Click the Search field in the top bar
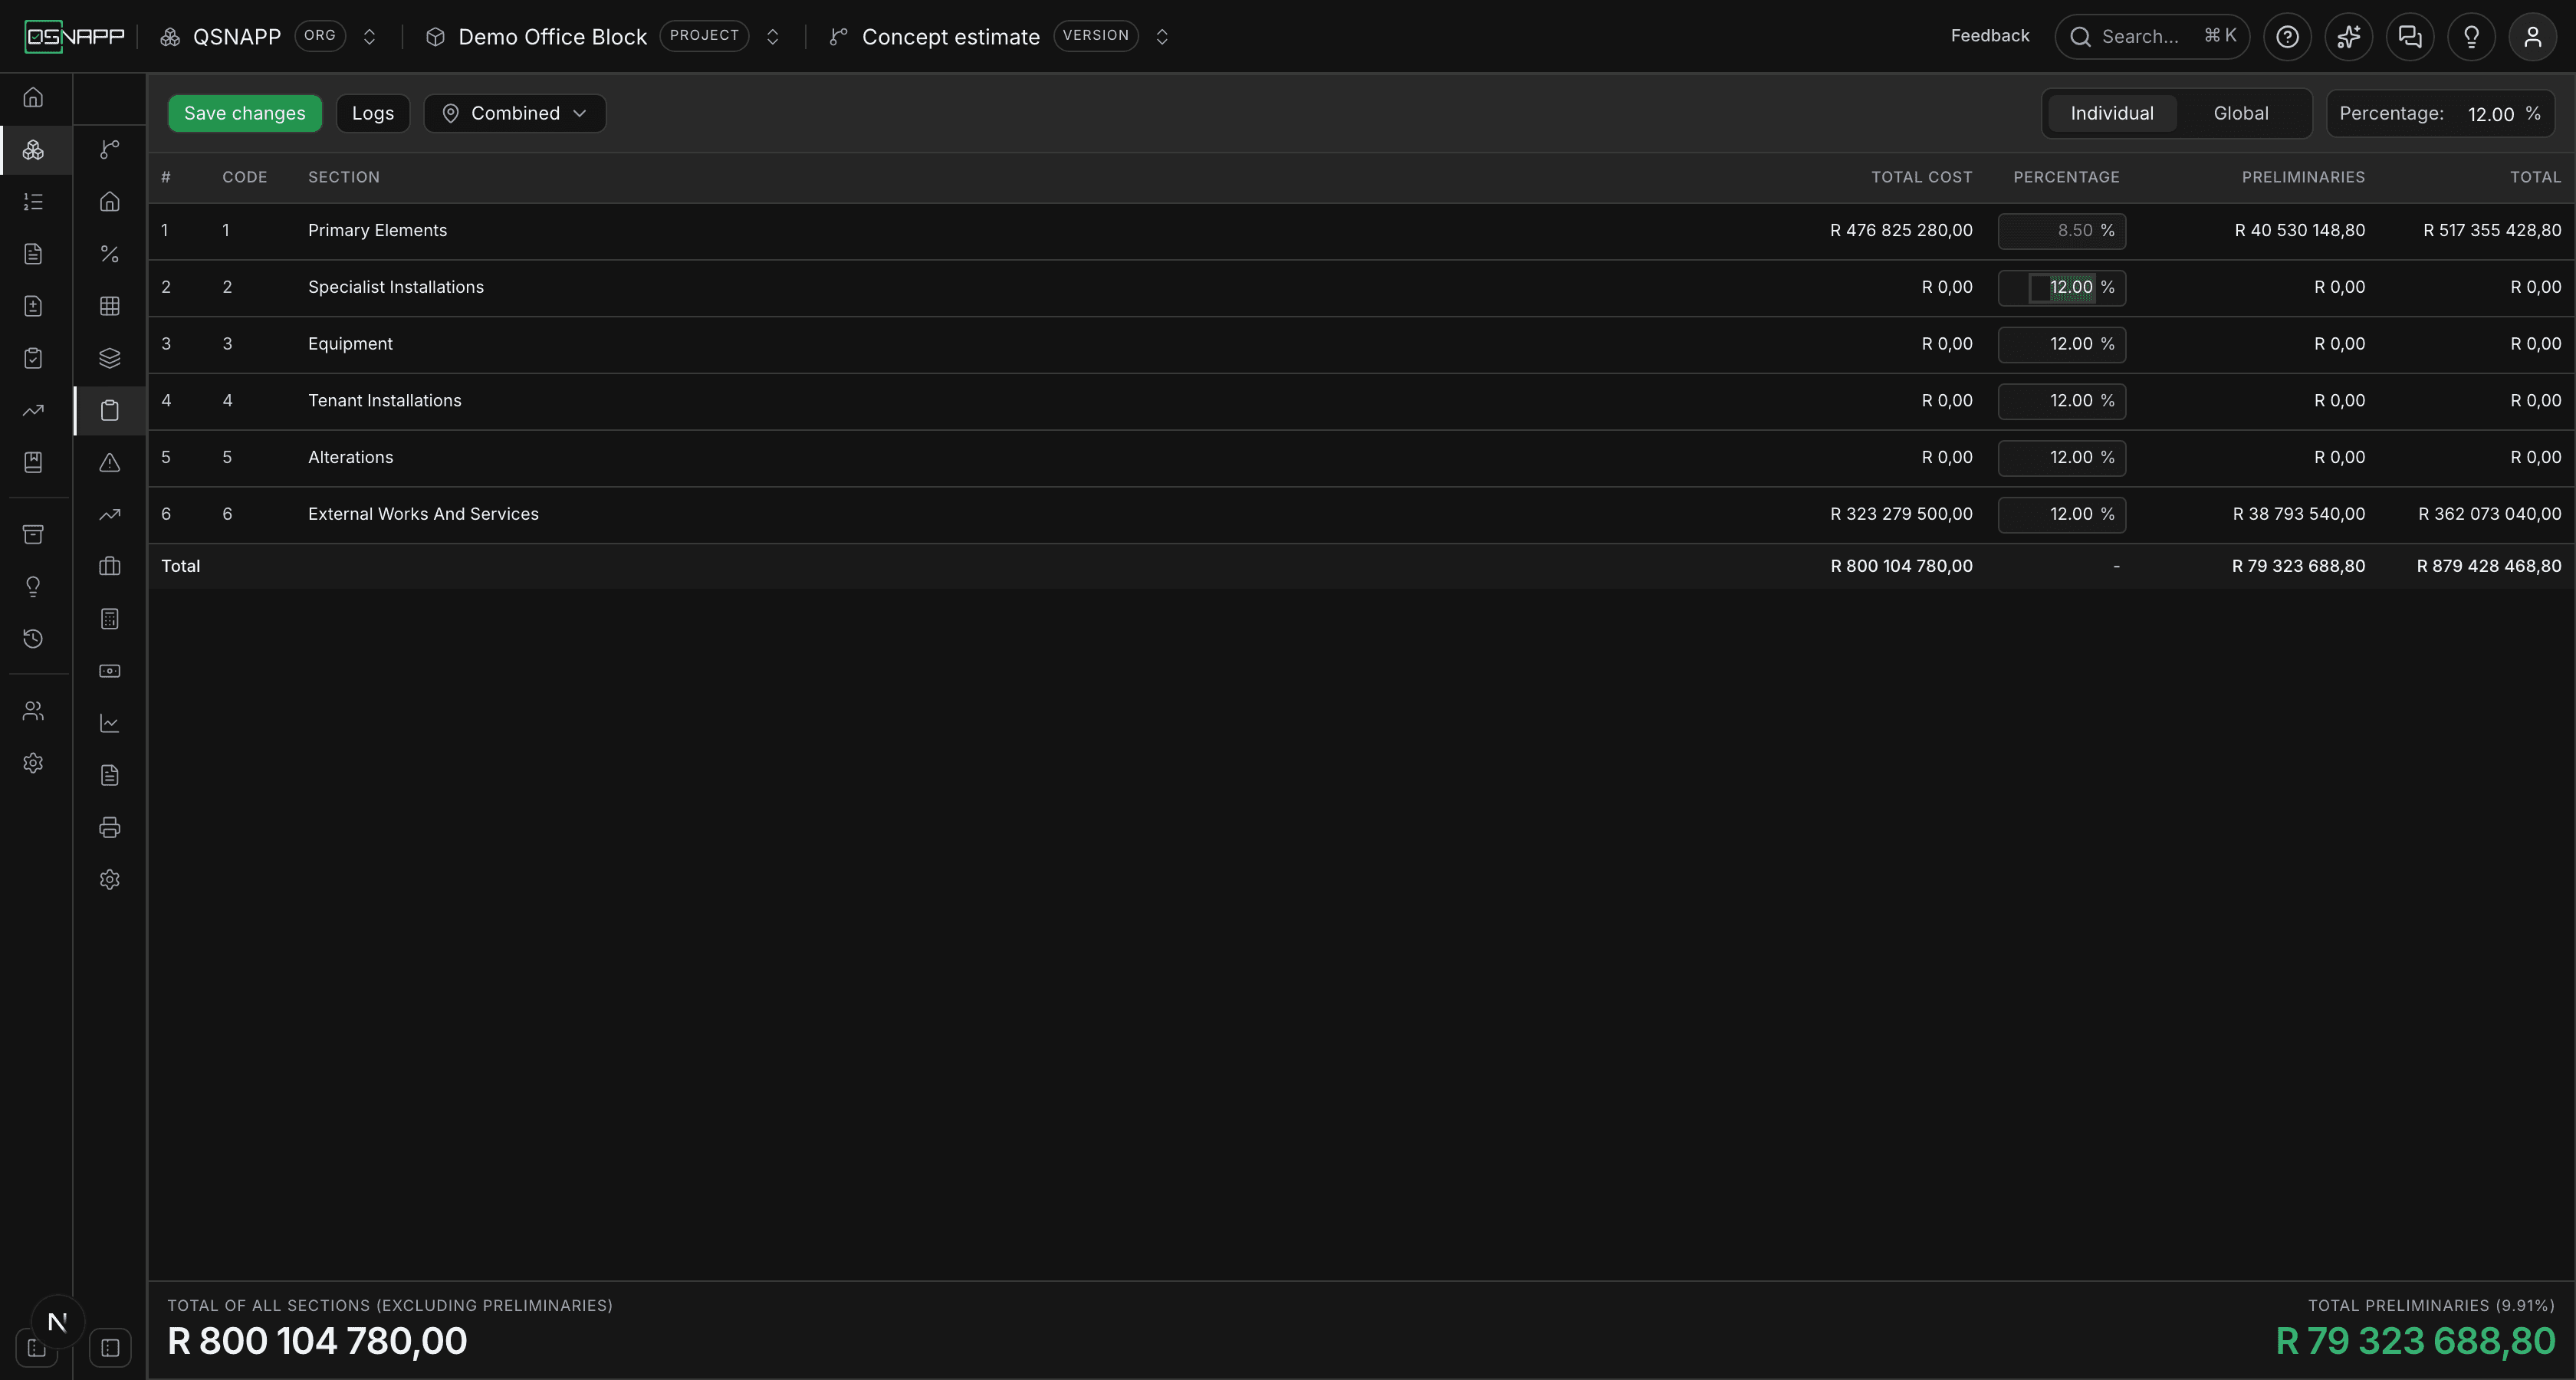This screenshot has height=1380, width=2576. coord(2152,37)
